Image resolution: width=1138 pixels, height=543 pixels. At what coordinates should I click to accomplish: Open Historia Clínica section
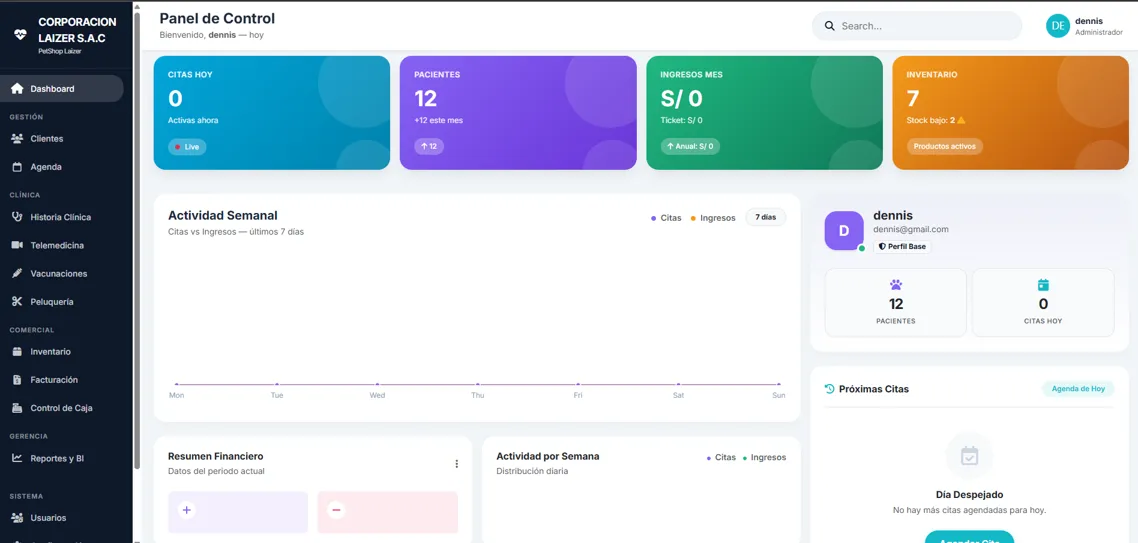coord(63,217)
